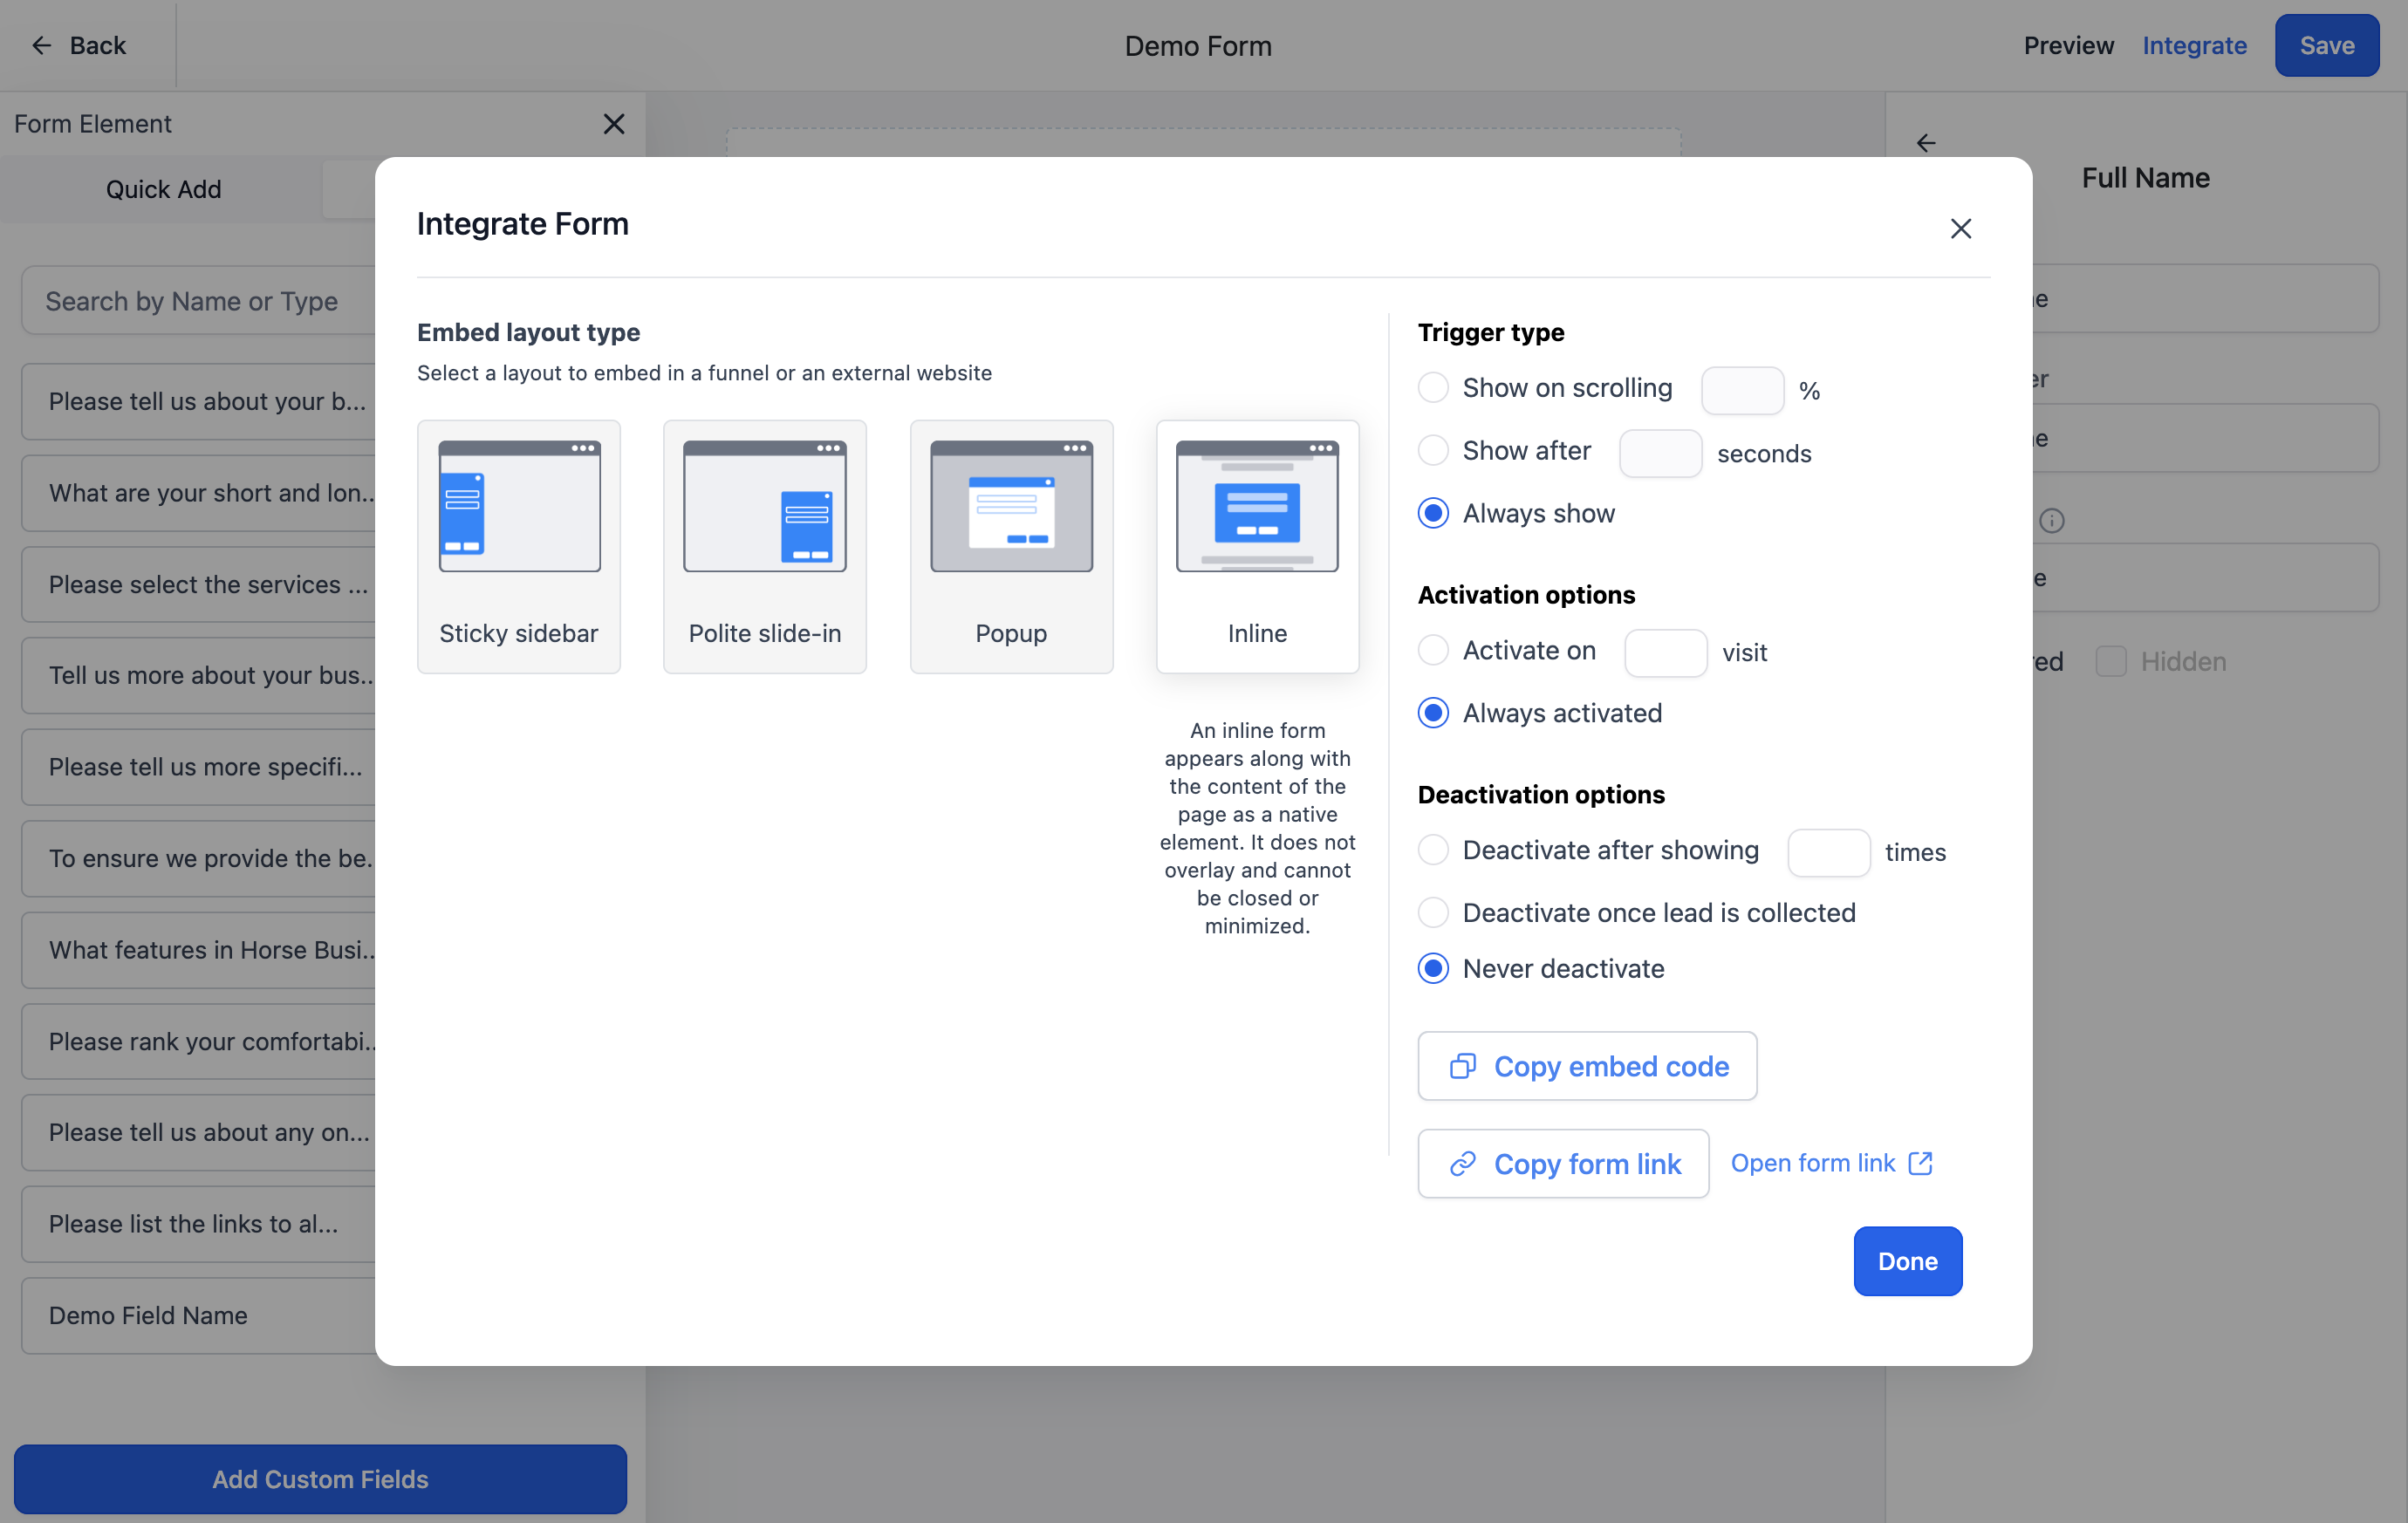Choose the Polite slide-in layout thumbnail

point(765,546)
